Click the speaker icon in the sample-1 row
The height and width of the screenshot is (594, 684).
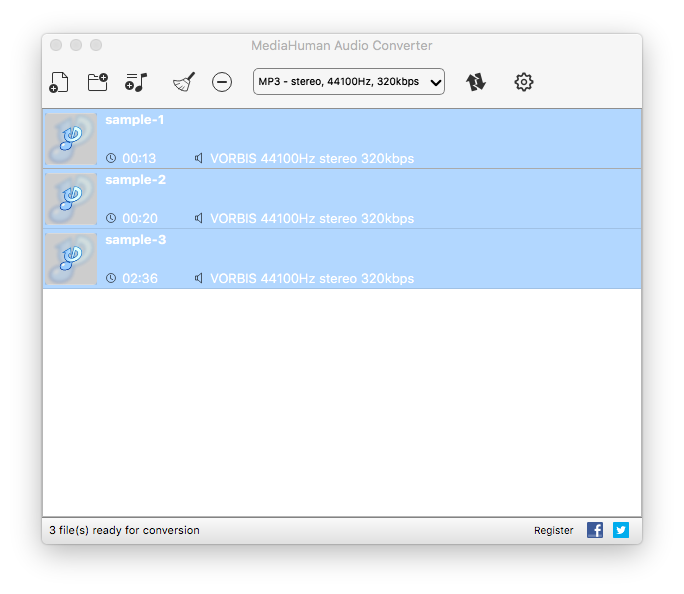pyautogui.click(x=199, y=158)
